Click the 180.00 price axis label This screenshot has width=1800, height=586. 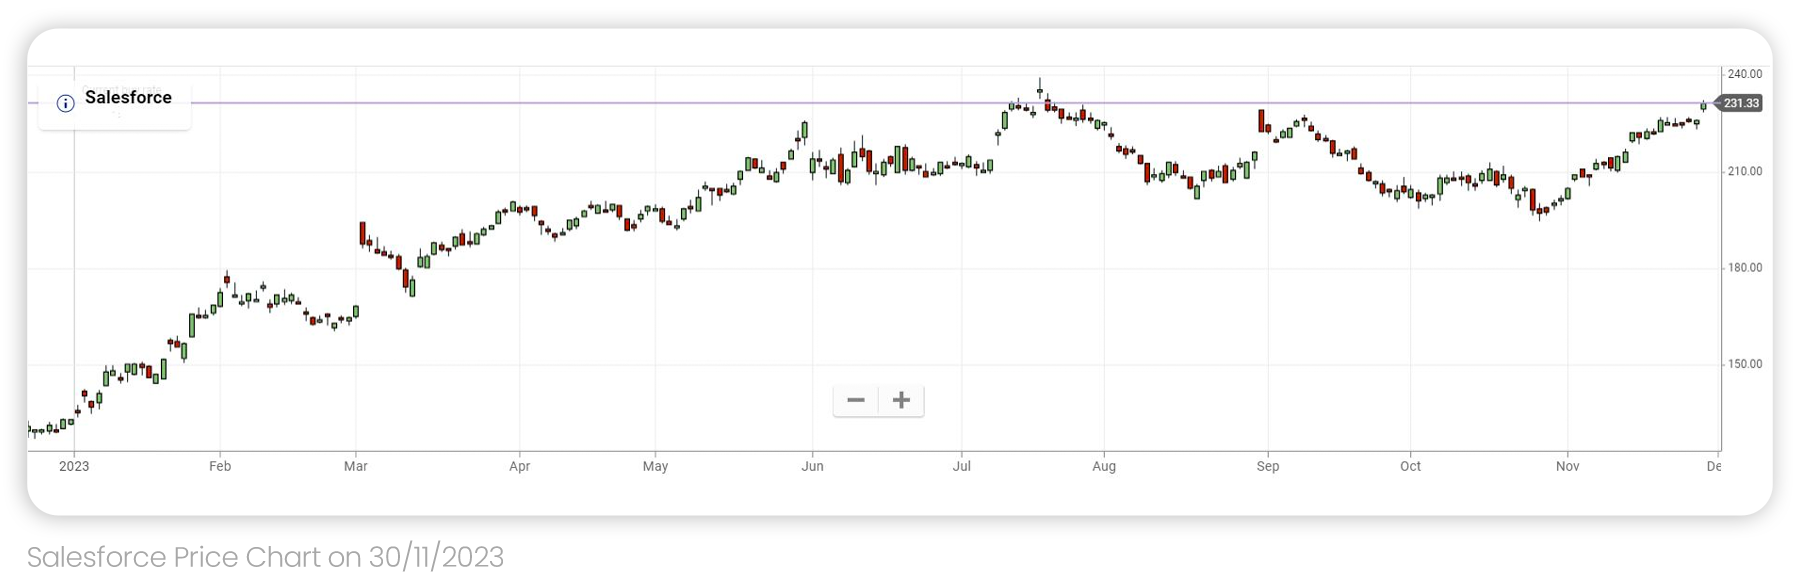[x=1745, y=267]
